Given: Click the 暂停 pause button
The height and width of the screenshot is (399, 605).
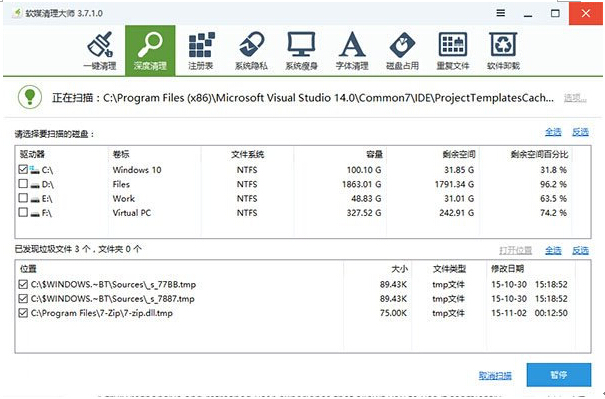Looking at the screenshot, I should pos(559,375).
